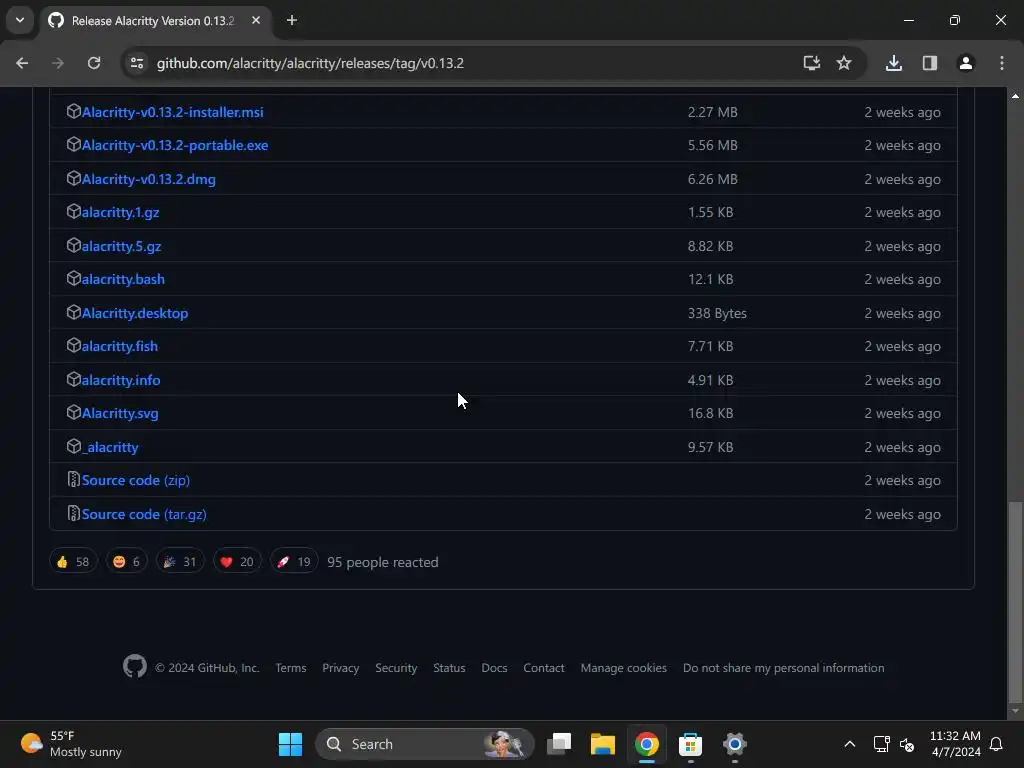Open the Status footer link
The width and height of the screenshot is (1024, 768).
click(449, 668)
